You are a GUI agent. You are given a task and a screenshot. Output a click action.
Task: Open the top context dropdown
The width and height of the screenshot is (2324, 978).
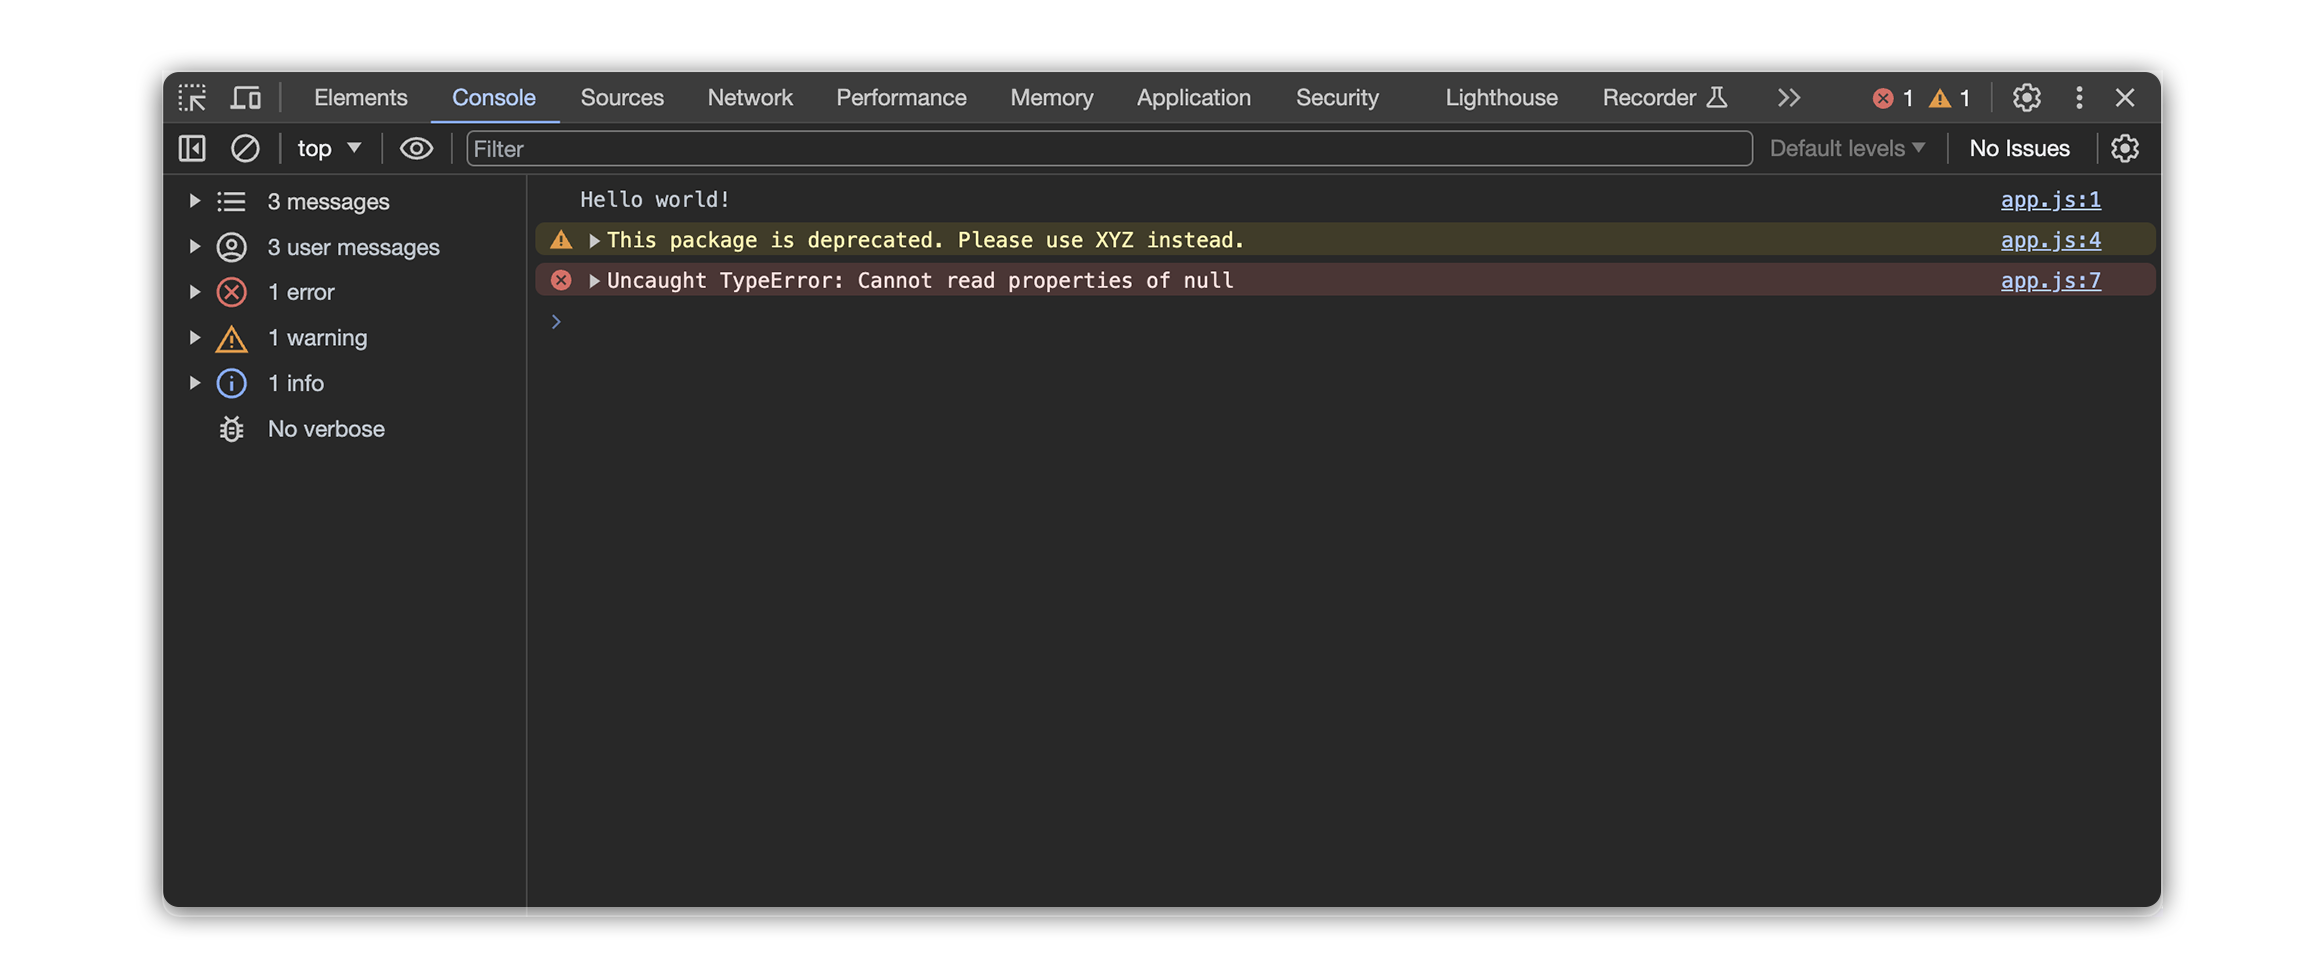tap(329, 149)
